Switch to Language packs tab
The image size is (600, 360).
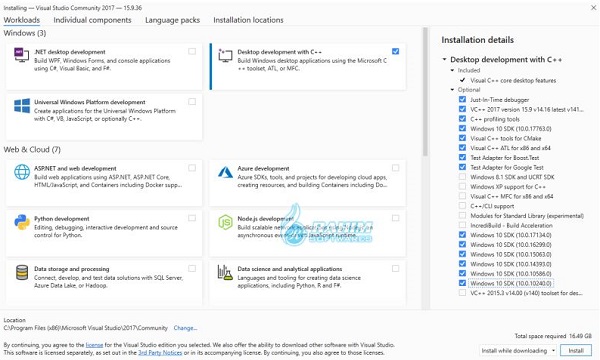click(172, 20)
